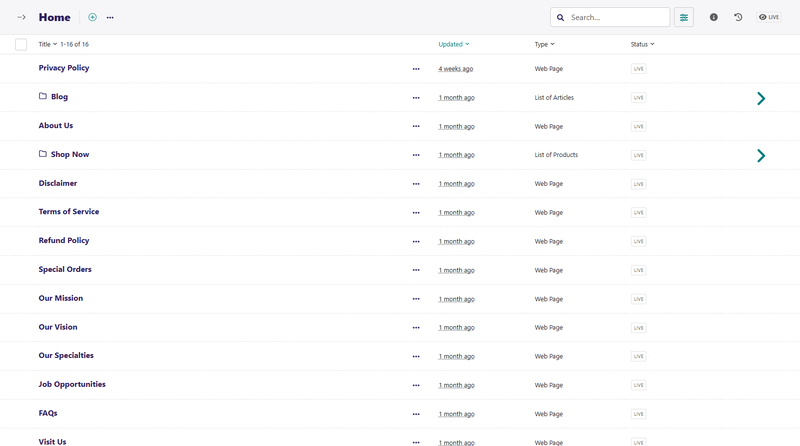Open the more actions menu for Refund Policy
Viewport: 800px width, 446px height.
416,242
